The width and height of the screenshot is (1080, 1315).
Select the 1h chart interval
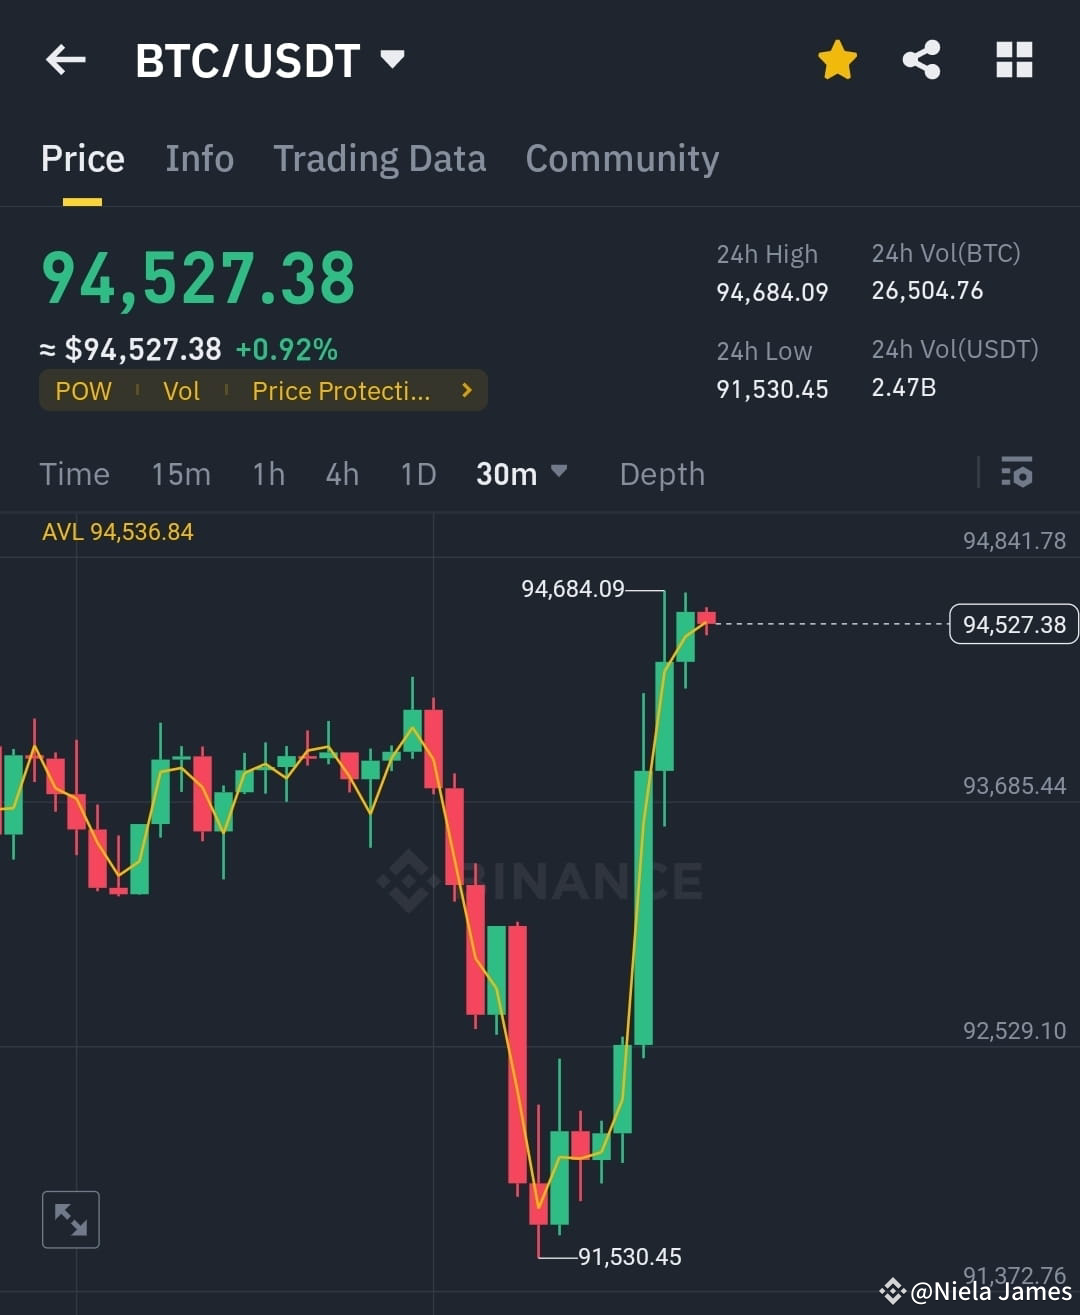[x=268, y=474]
